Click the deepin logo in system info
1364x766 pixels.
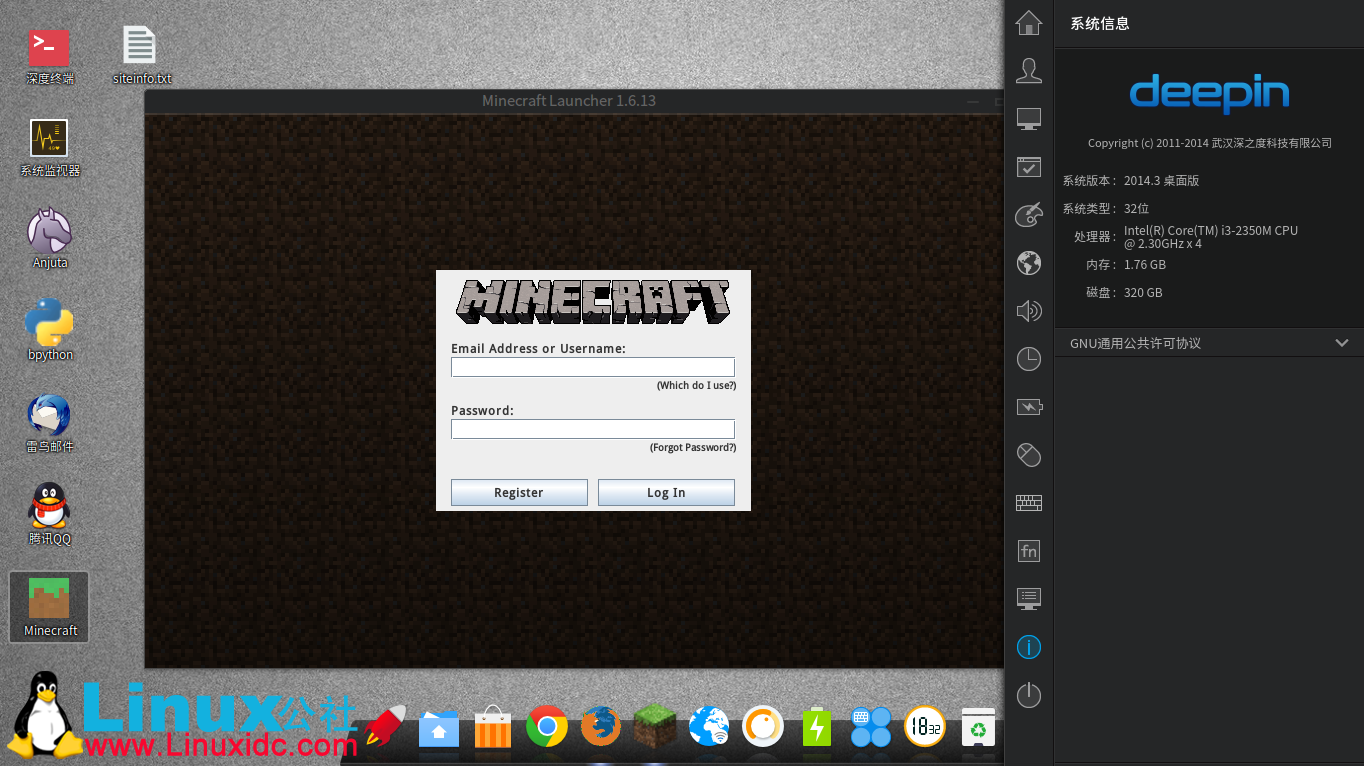point(1209,93)
